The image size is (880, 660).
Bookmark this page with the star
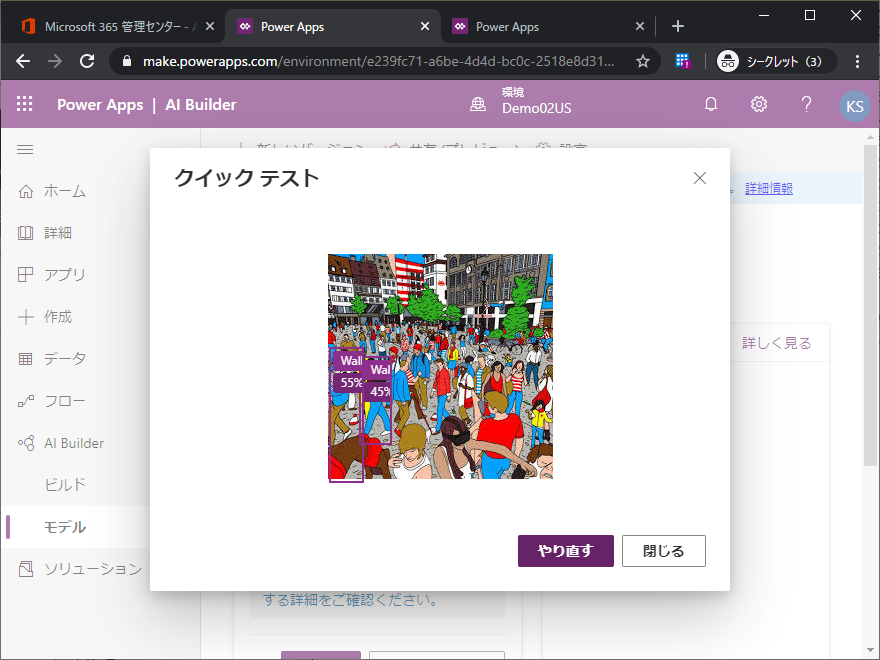[643, 61]
